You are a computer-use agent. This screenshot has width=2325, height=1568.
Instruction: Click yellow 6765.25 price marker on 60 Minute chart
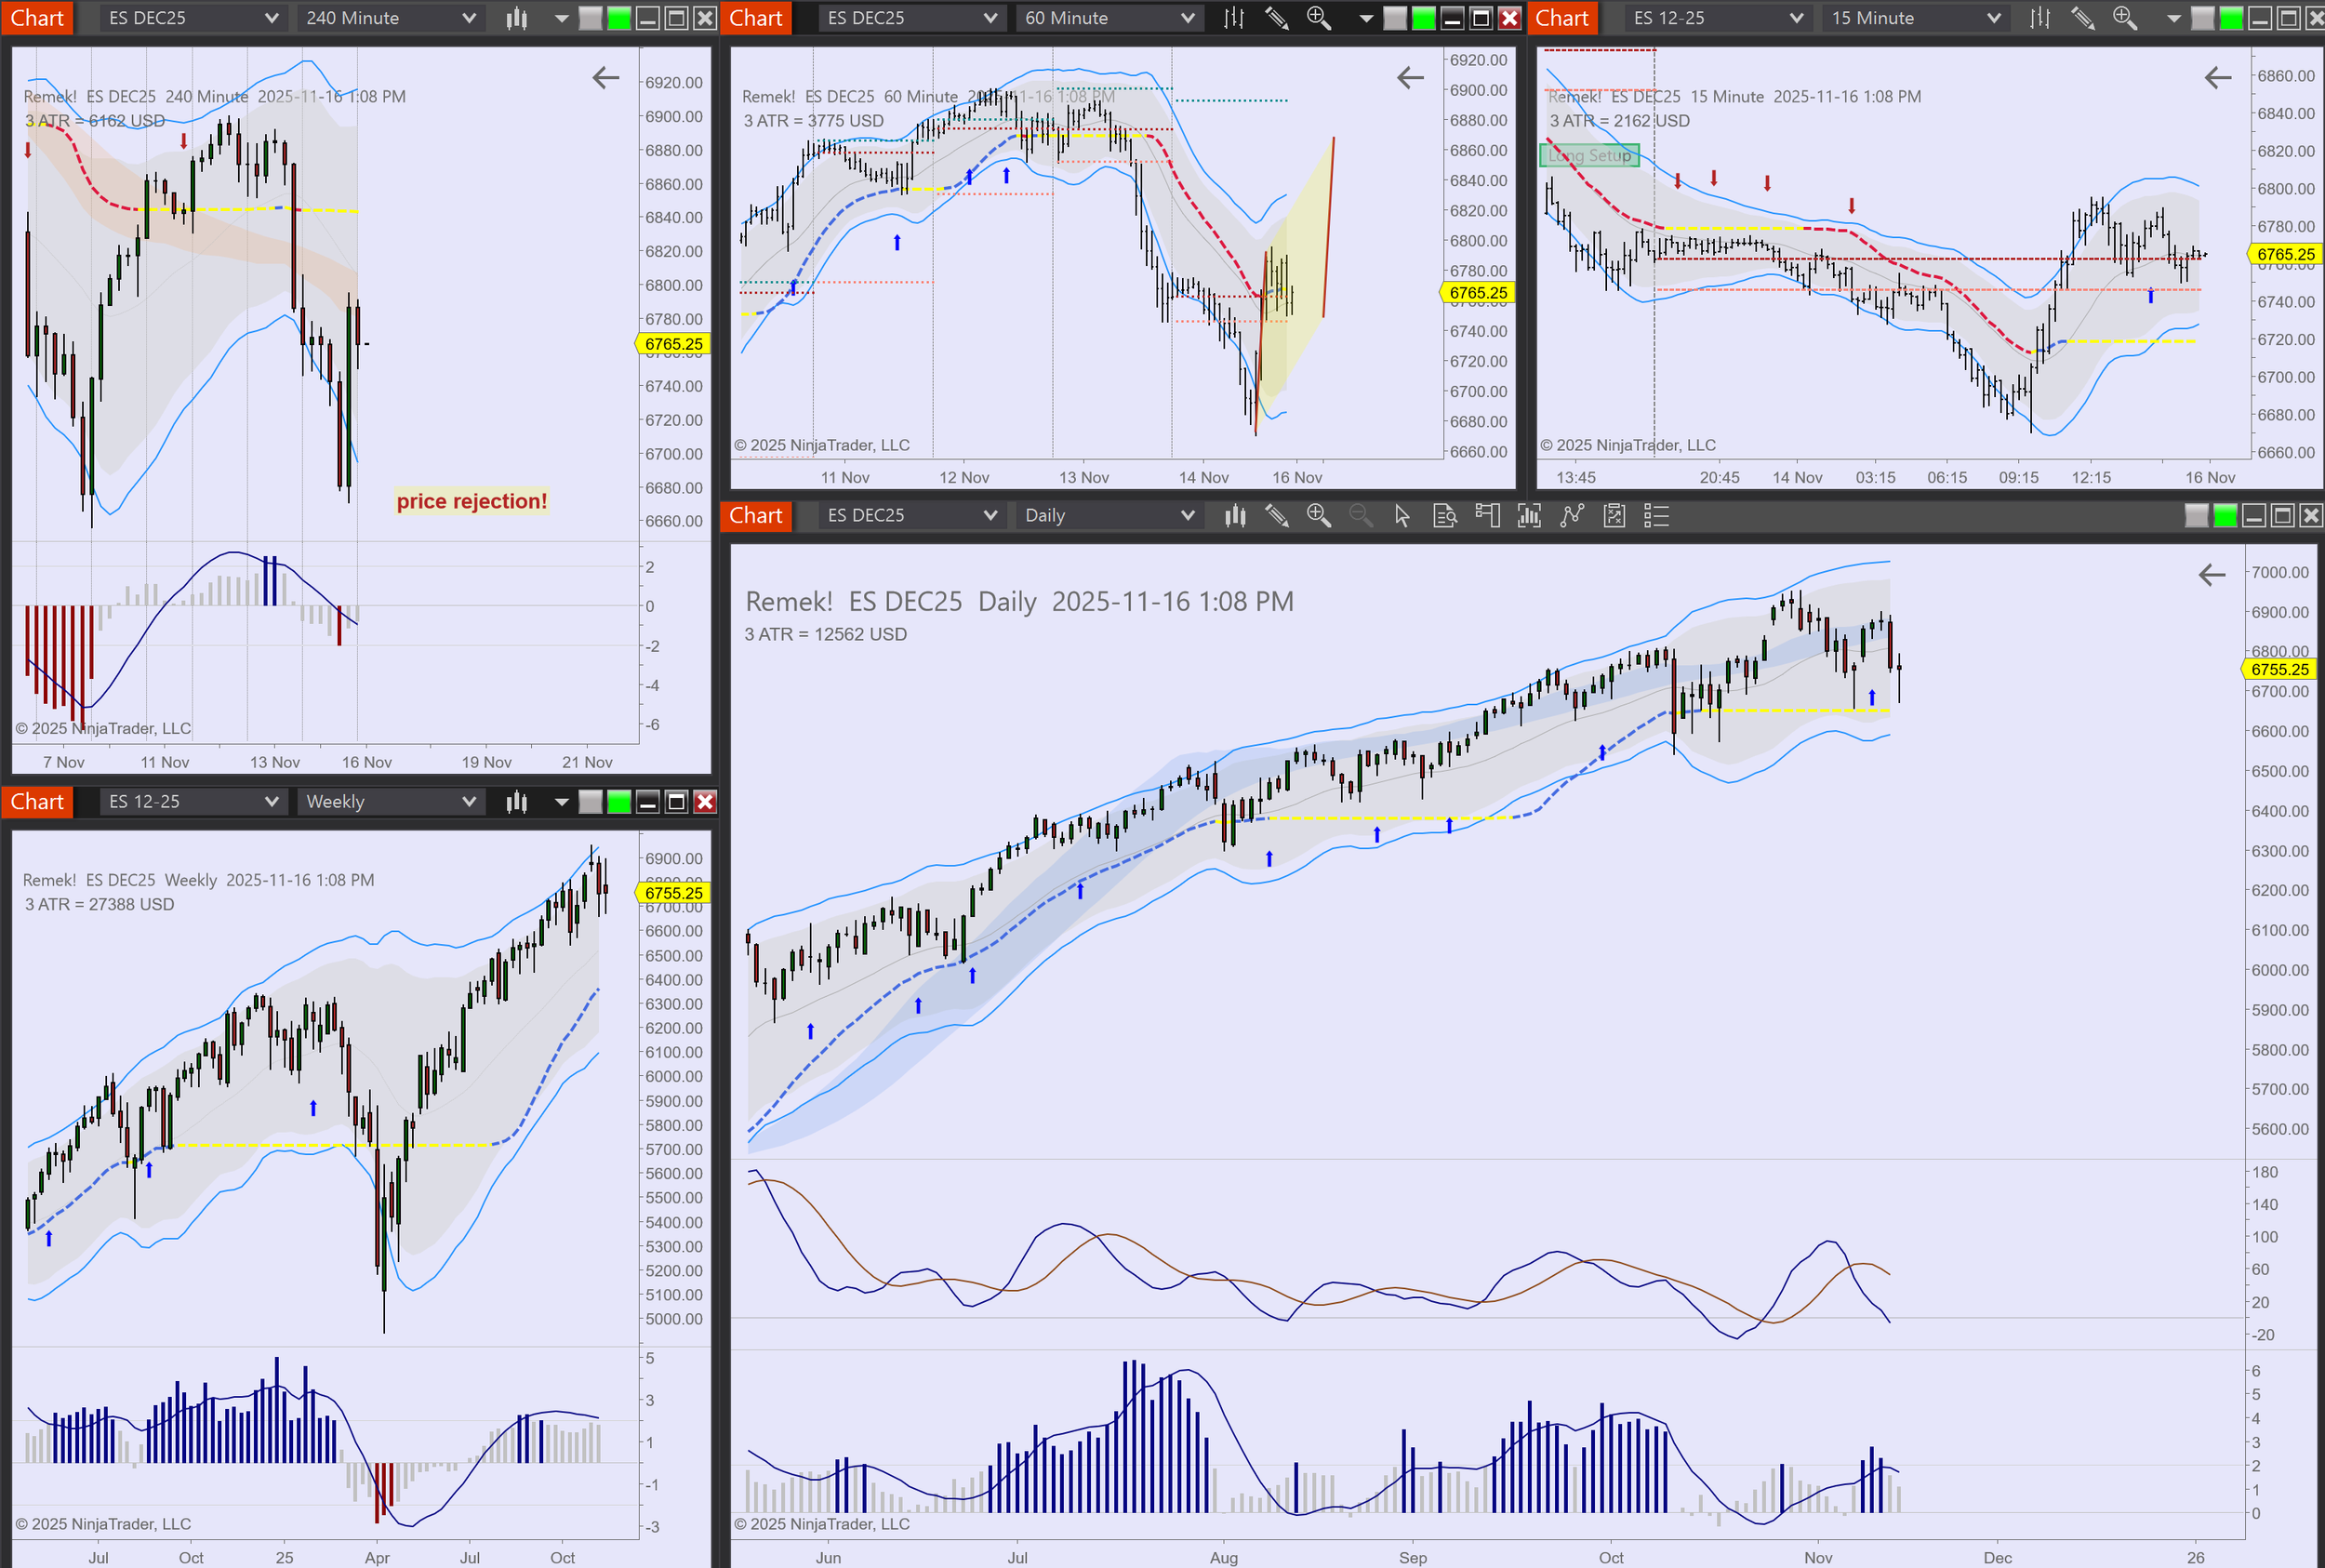pos(1477,293)
